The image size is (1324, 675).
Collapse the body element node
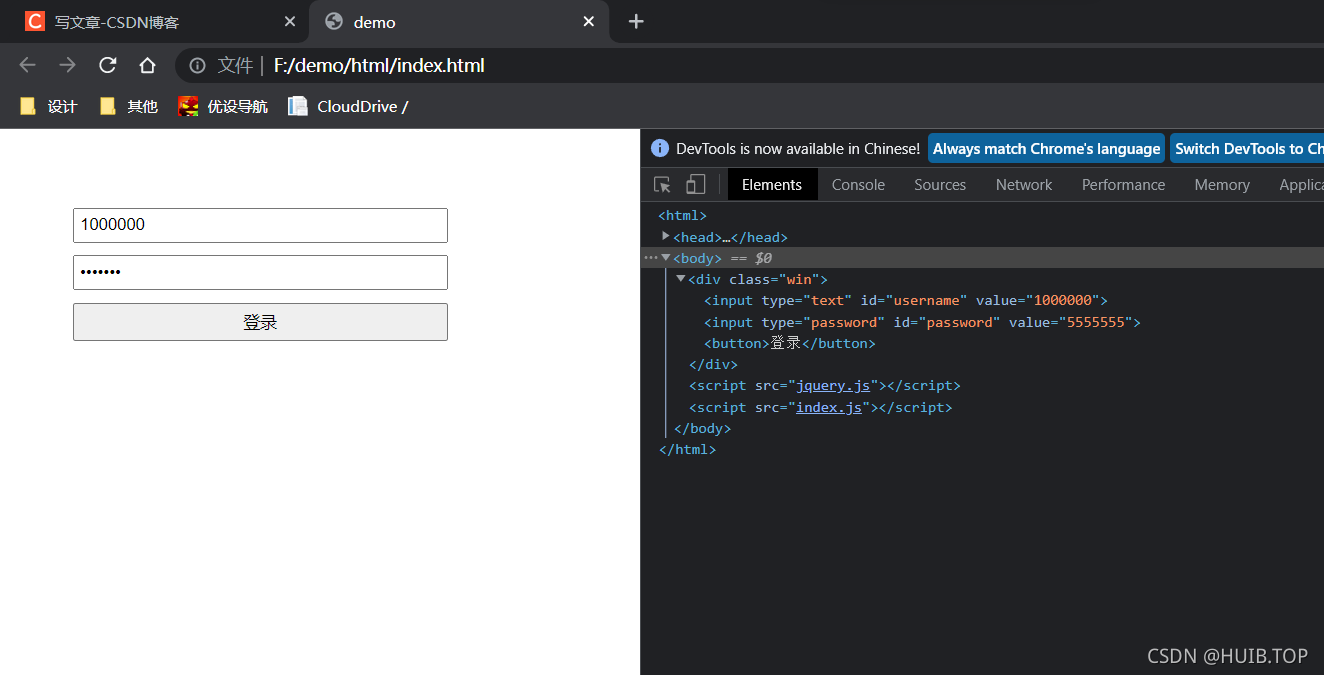(x=666, y=258)
